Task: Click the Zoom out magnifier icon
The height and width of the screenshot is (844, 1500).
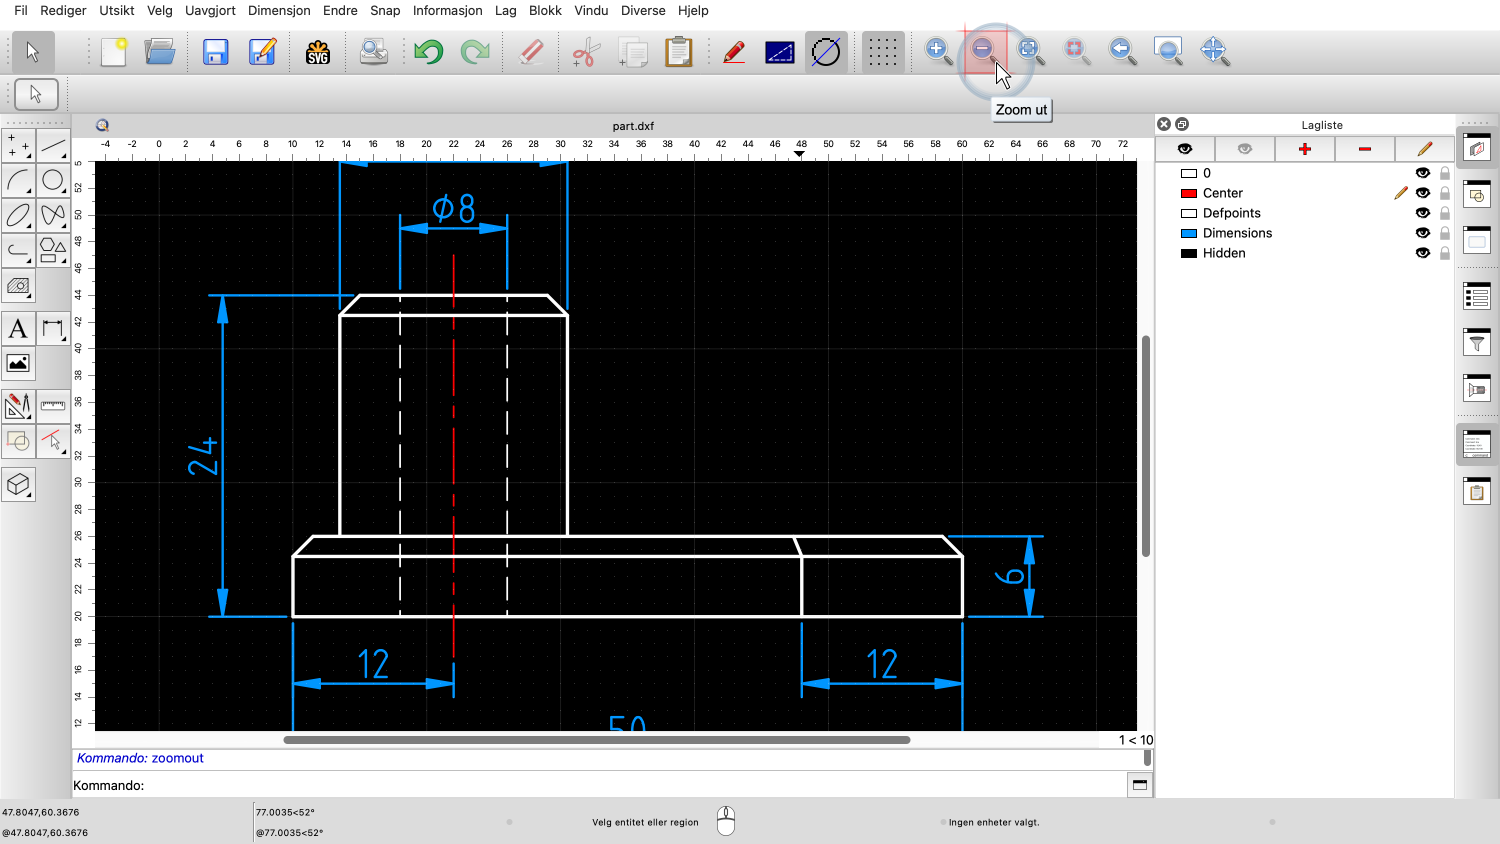Action: [x=983, y=50]
